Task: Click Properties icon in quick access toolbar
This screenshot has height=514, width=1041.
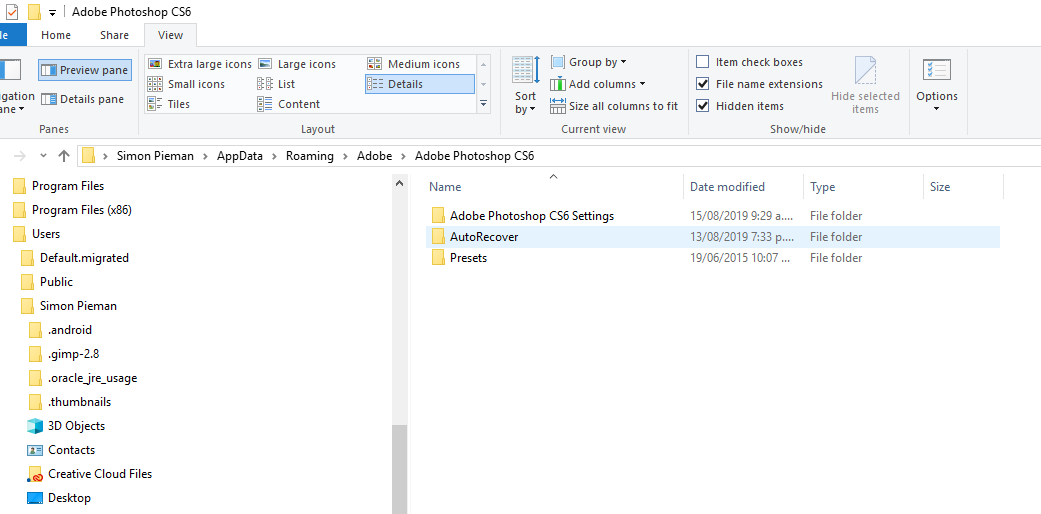Action: [x=12, y=11]
